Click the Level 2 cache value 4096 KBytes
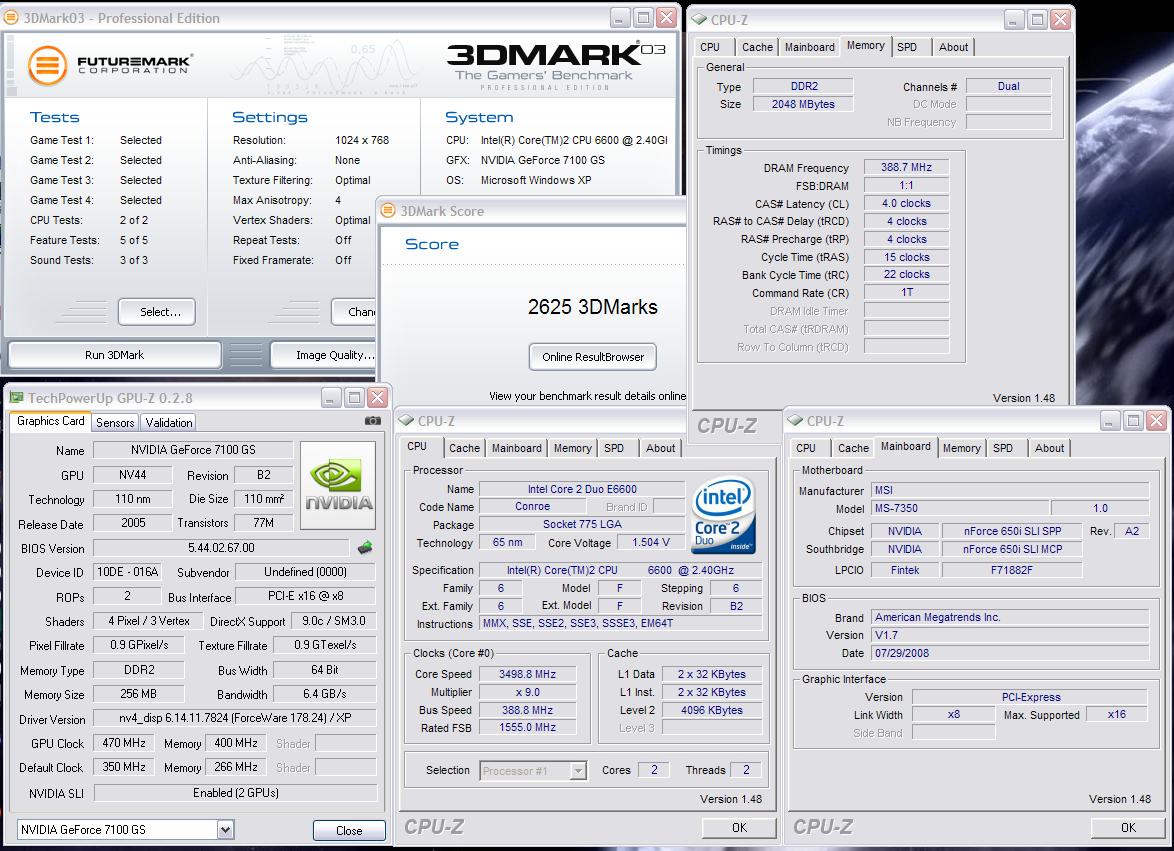This screenshot has height=851, width=1174. click(712, 710)
